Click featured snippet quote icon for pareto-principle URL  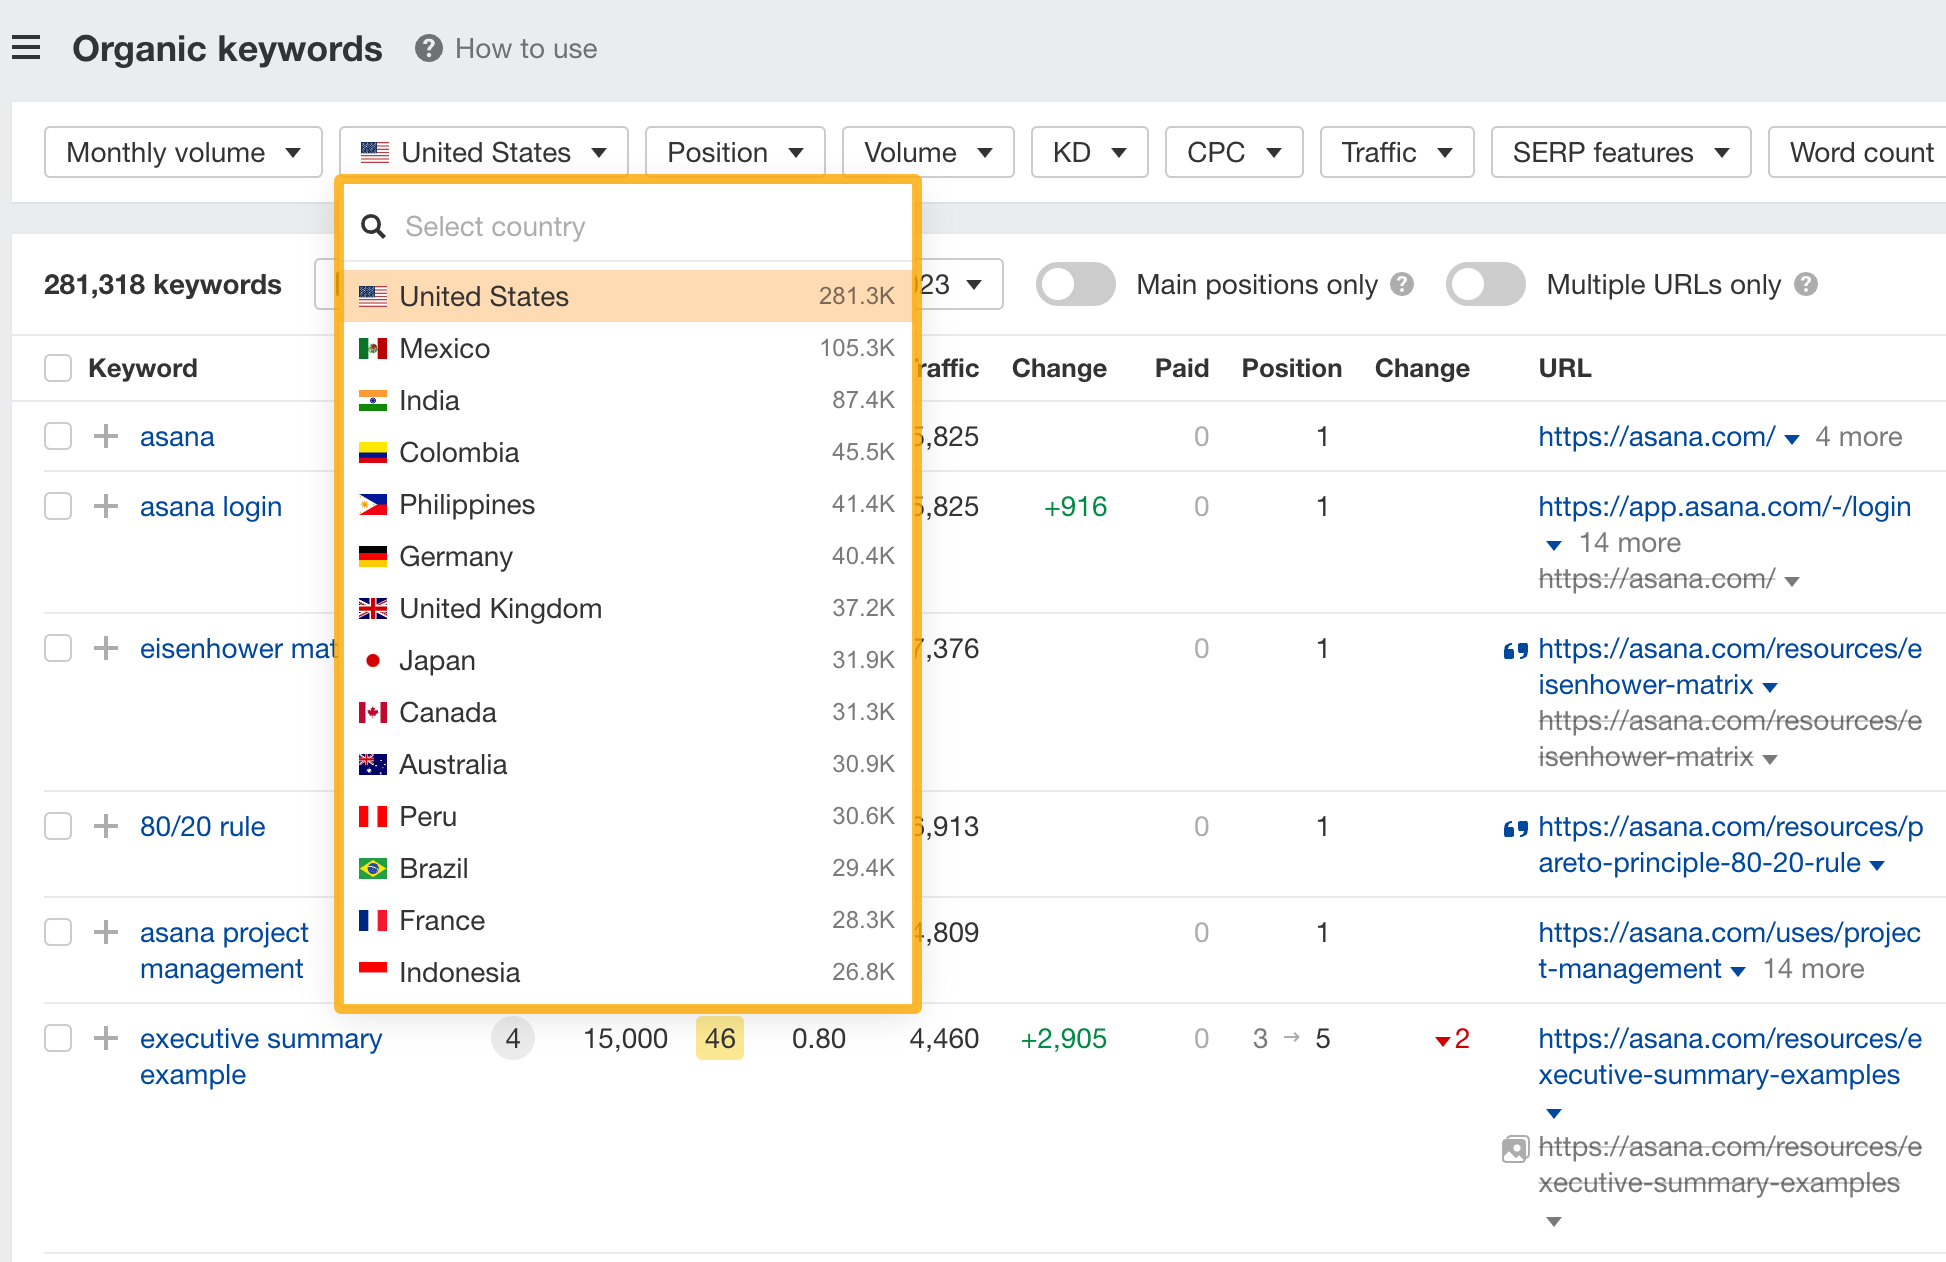(1516, 829)
